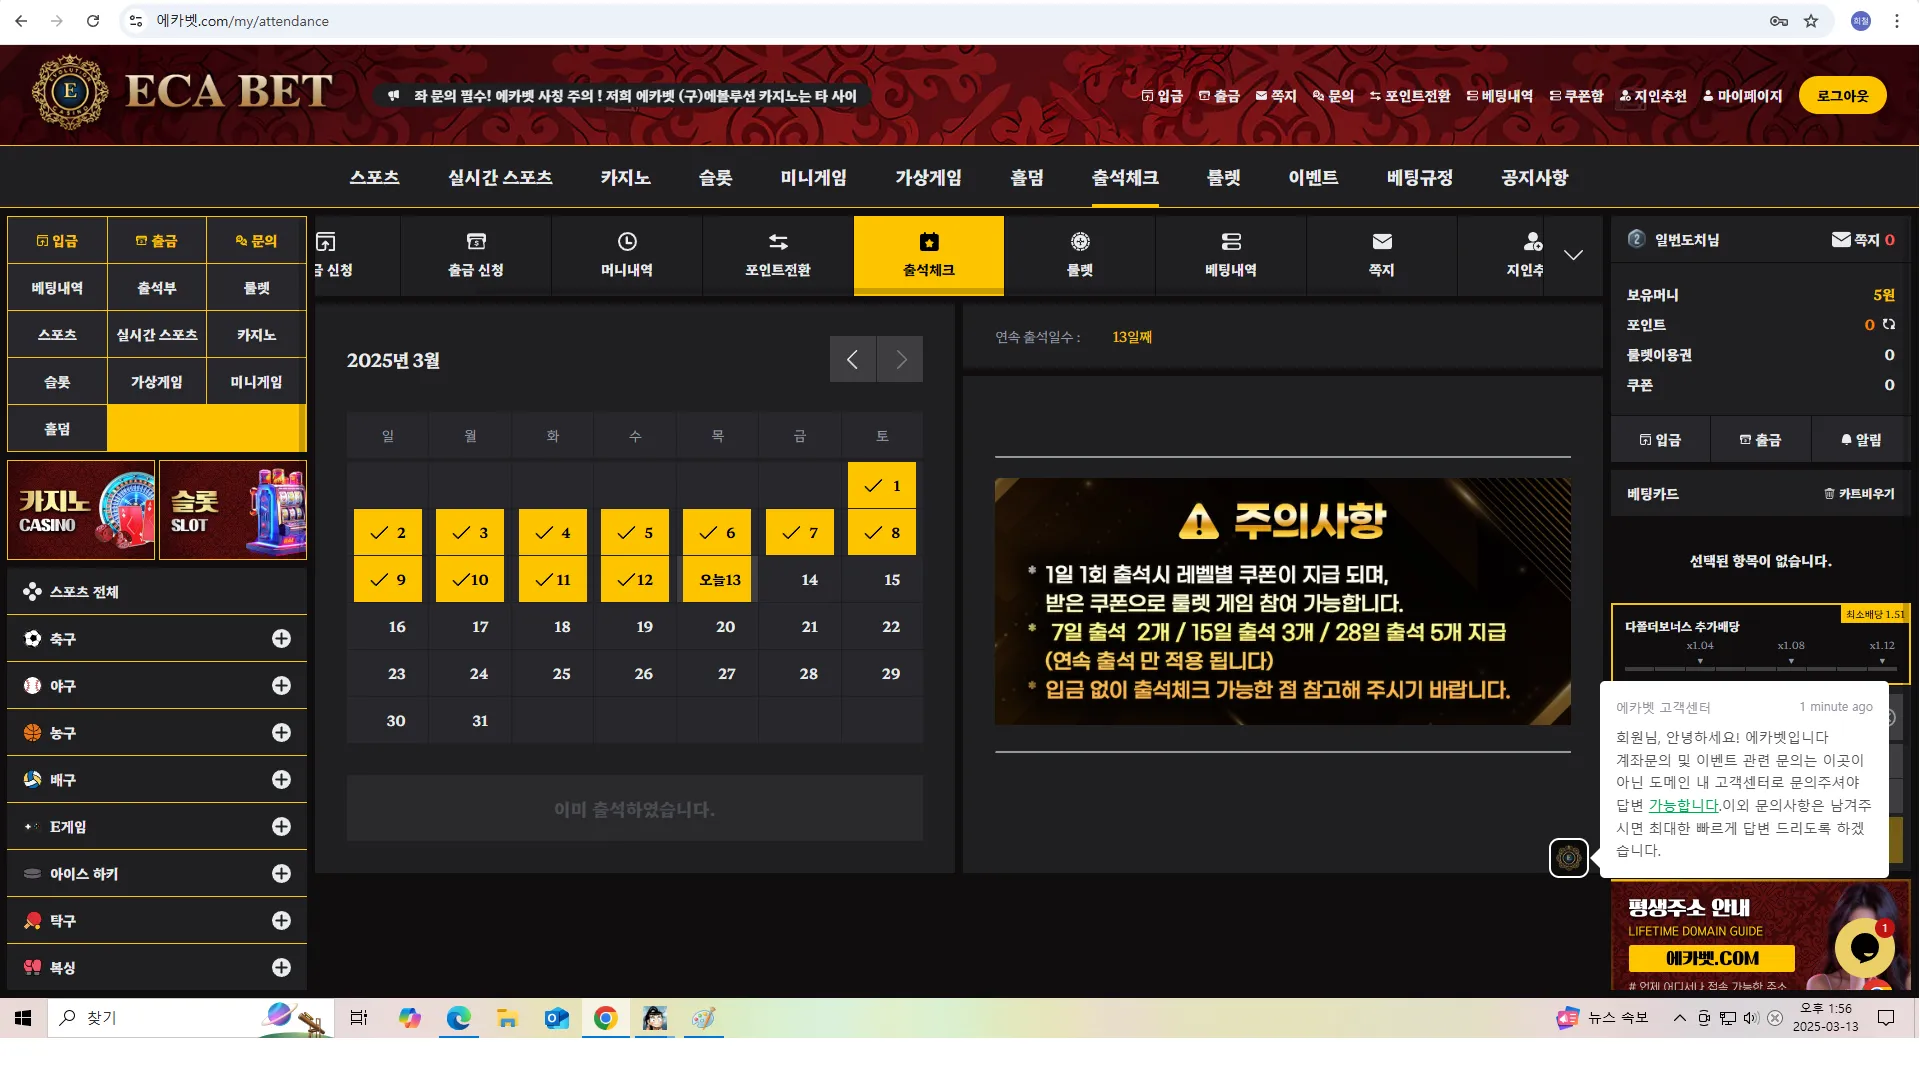
Task: Click the 베팅내역 icon tab in submenu
Action: point(1231,255)
